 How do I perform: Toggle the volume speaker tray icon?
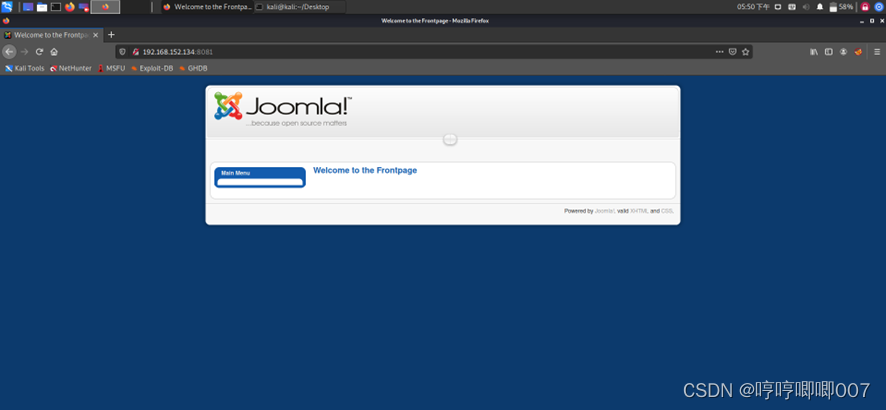tap(806, 7)
